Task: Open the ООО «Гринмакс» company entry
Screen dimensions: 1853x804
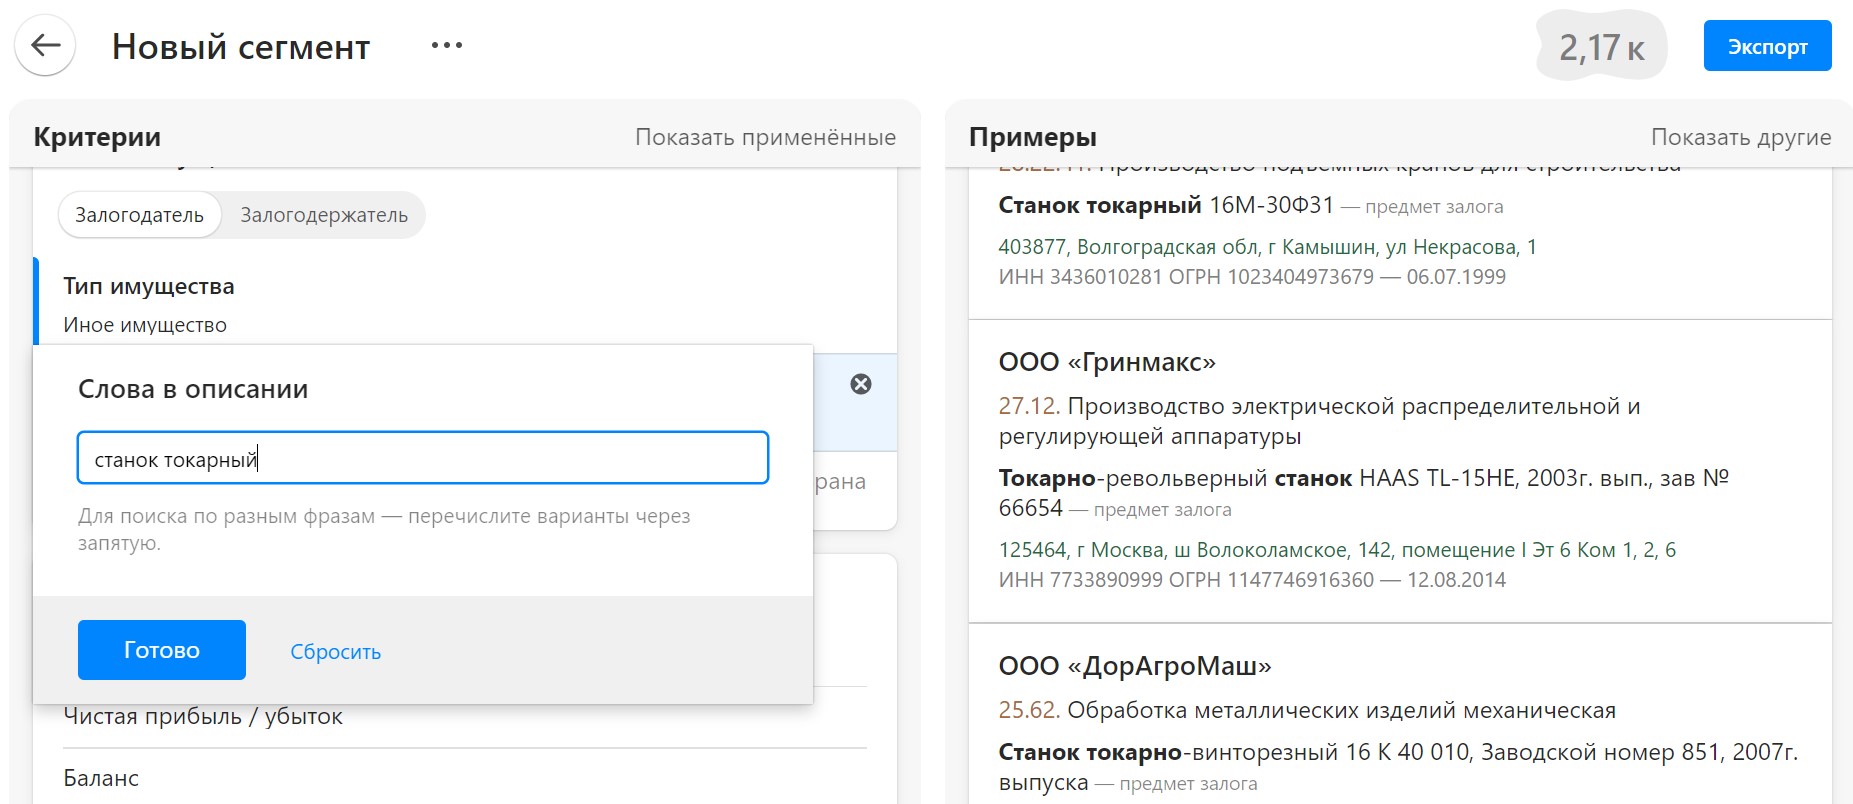Action: (x=1106, y=362)
